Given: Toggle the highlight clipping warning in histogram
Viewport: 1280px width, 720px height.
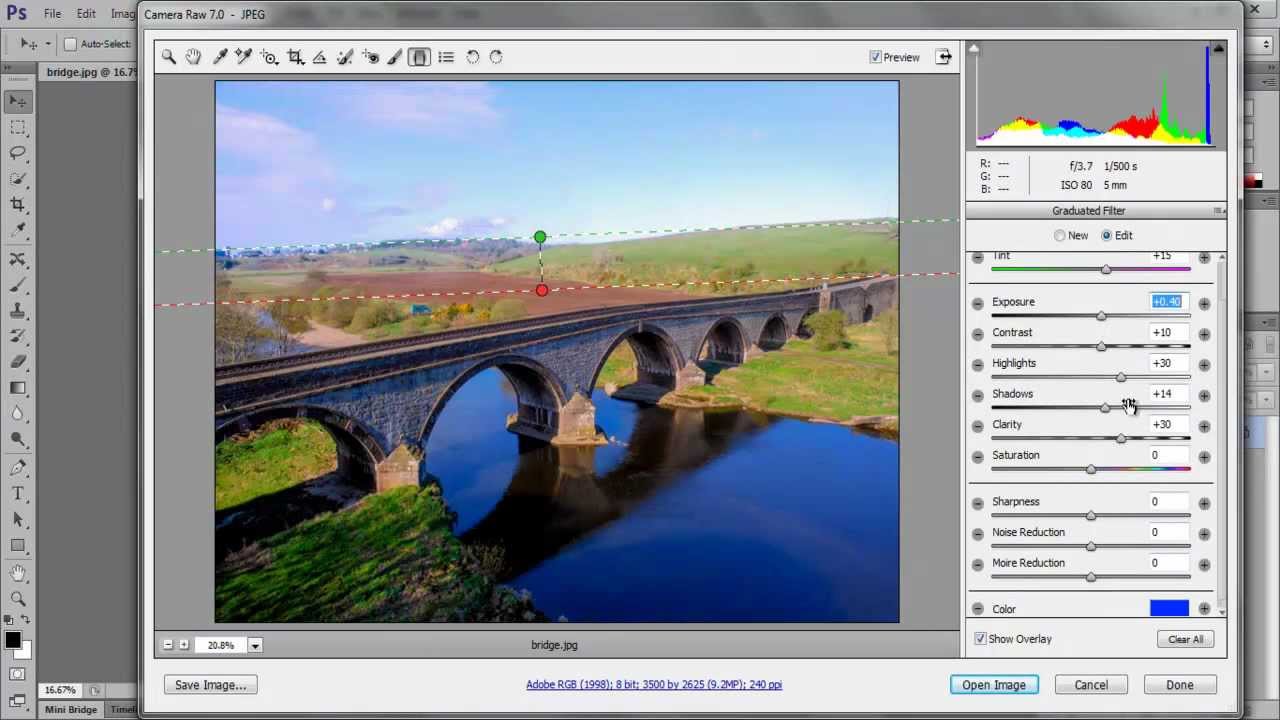Looking at the screenshot, I should [1218, 49].
